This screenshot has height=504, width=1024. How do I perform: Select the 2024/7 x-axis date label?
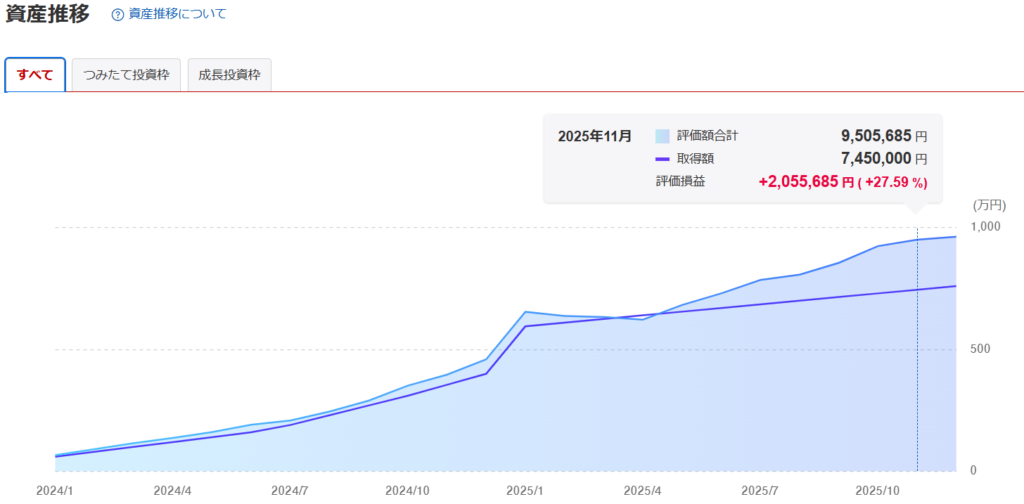pos(290,491)
